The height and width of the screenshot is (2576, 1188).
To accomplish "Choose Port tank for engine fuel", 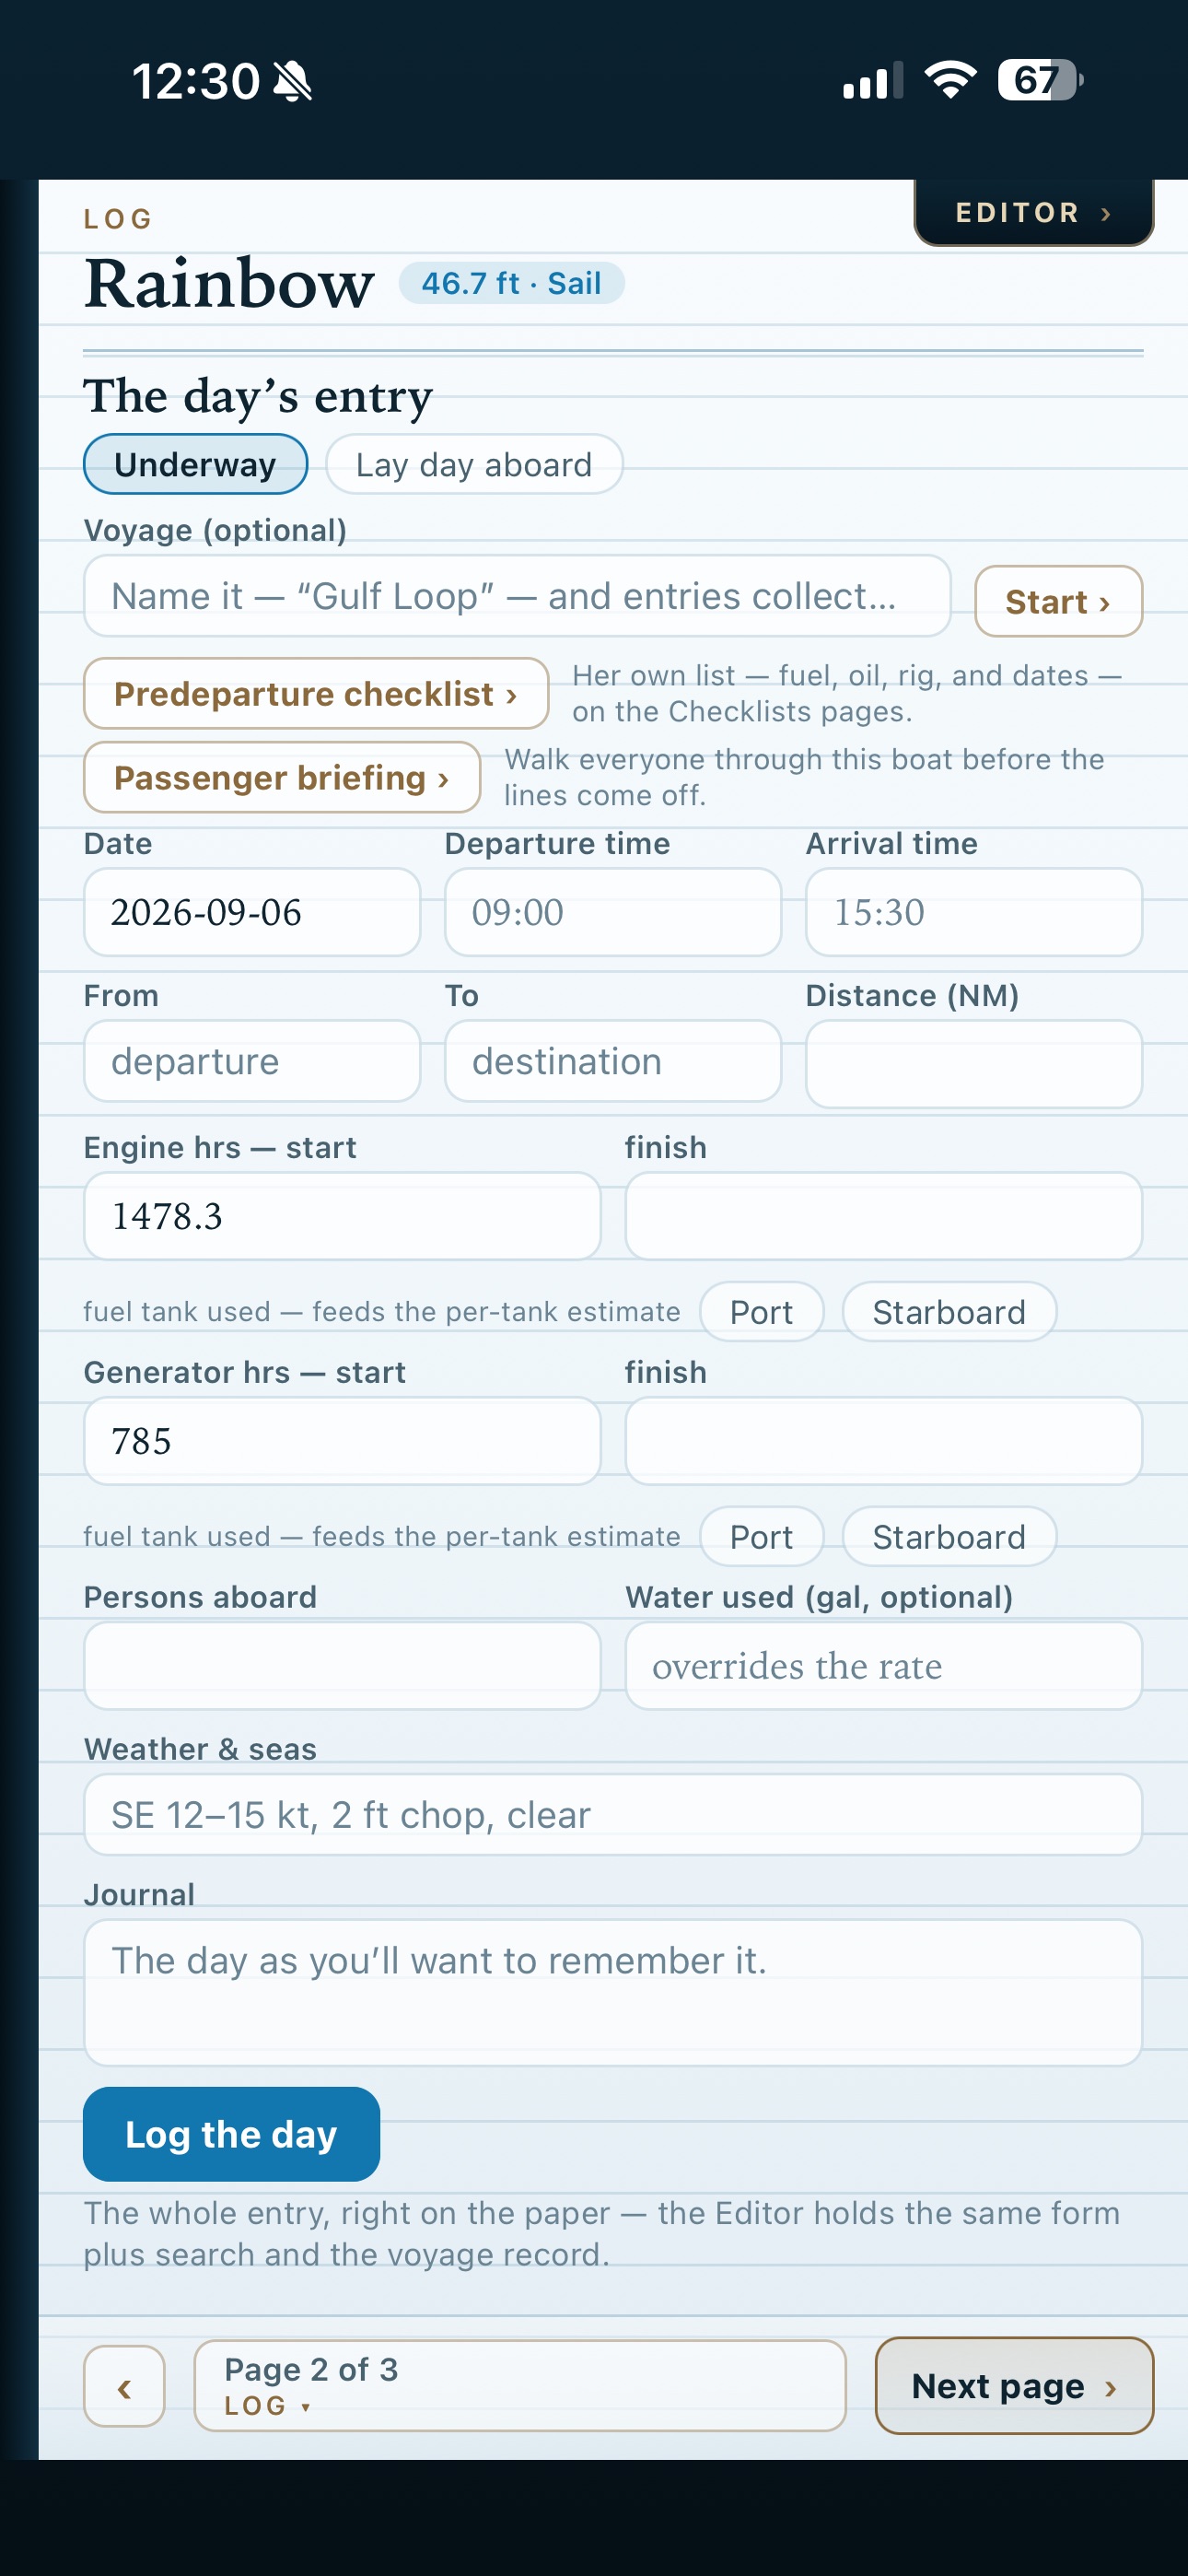I will point(762,1312).
